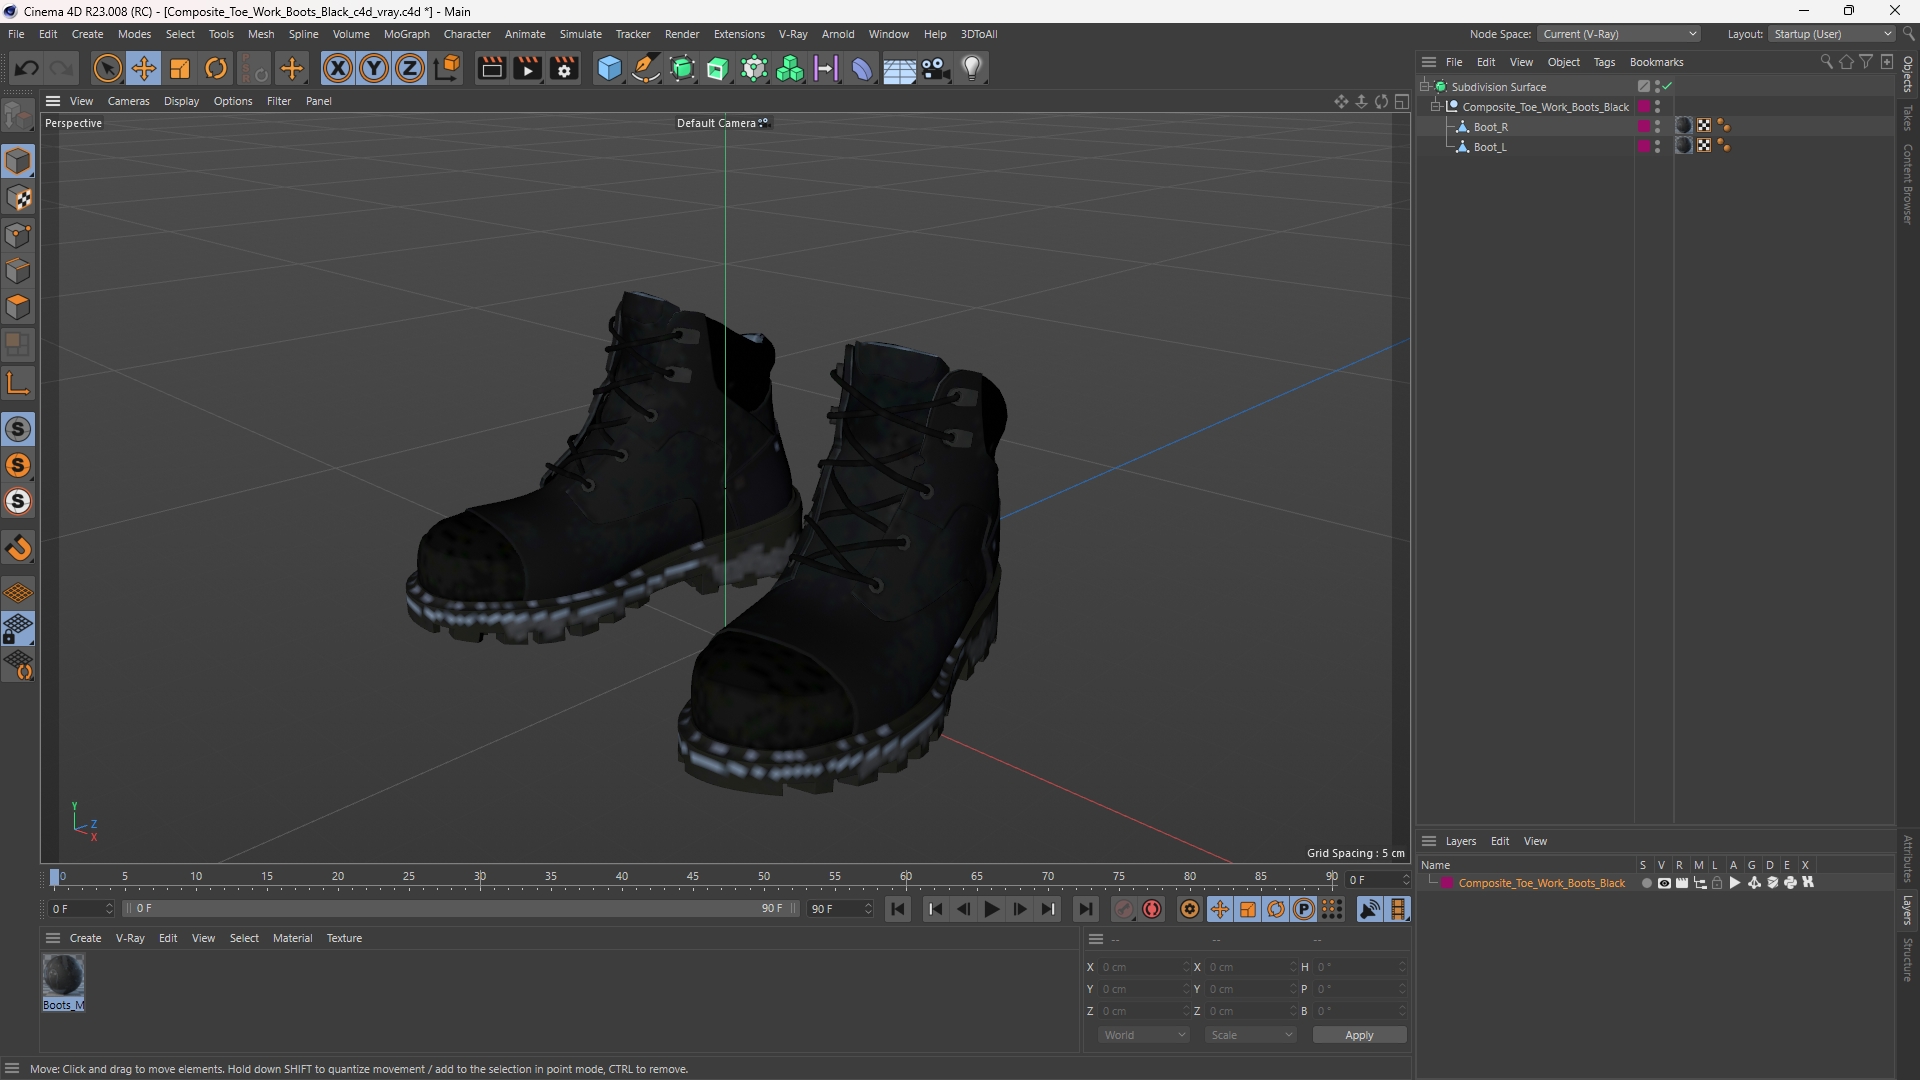
Task: Open the Simulate menu
Action: click(580, 34)
